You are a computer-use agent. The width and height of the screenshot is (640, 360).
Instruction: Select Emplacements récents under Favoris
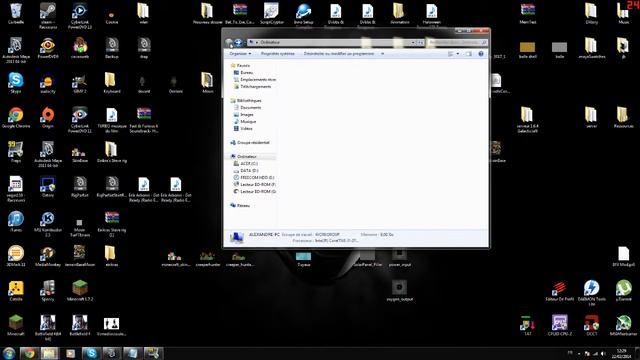255,80
